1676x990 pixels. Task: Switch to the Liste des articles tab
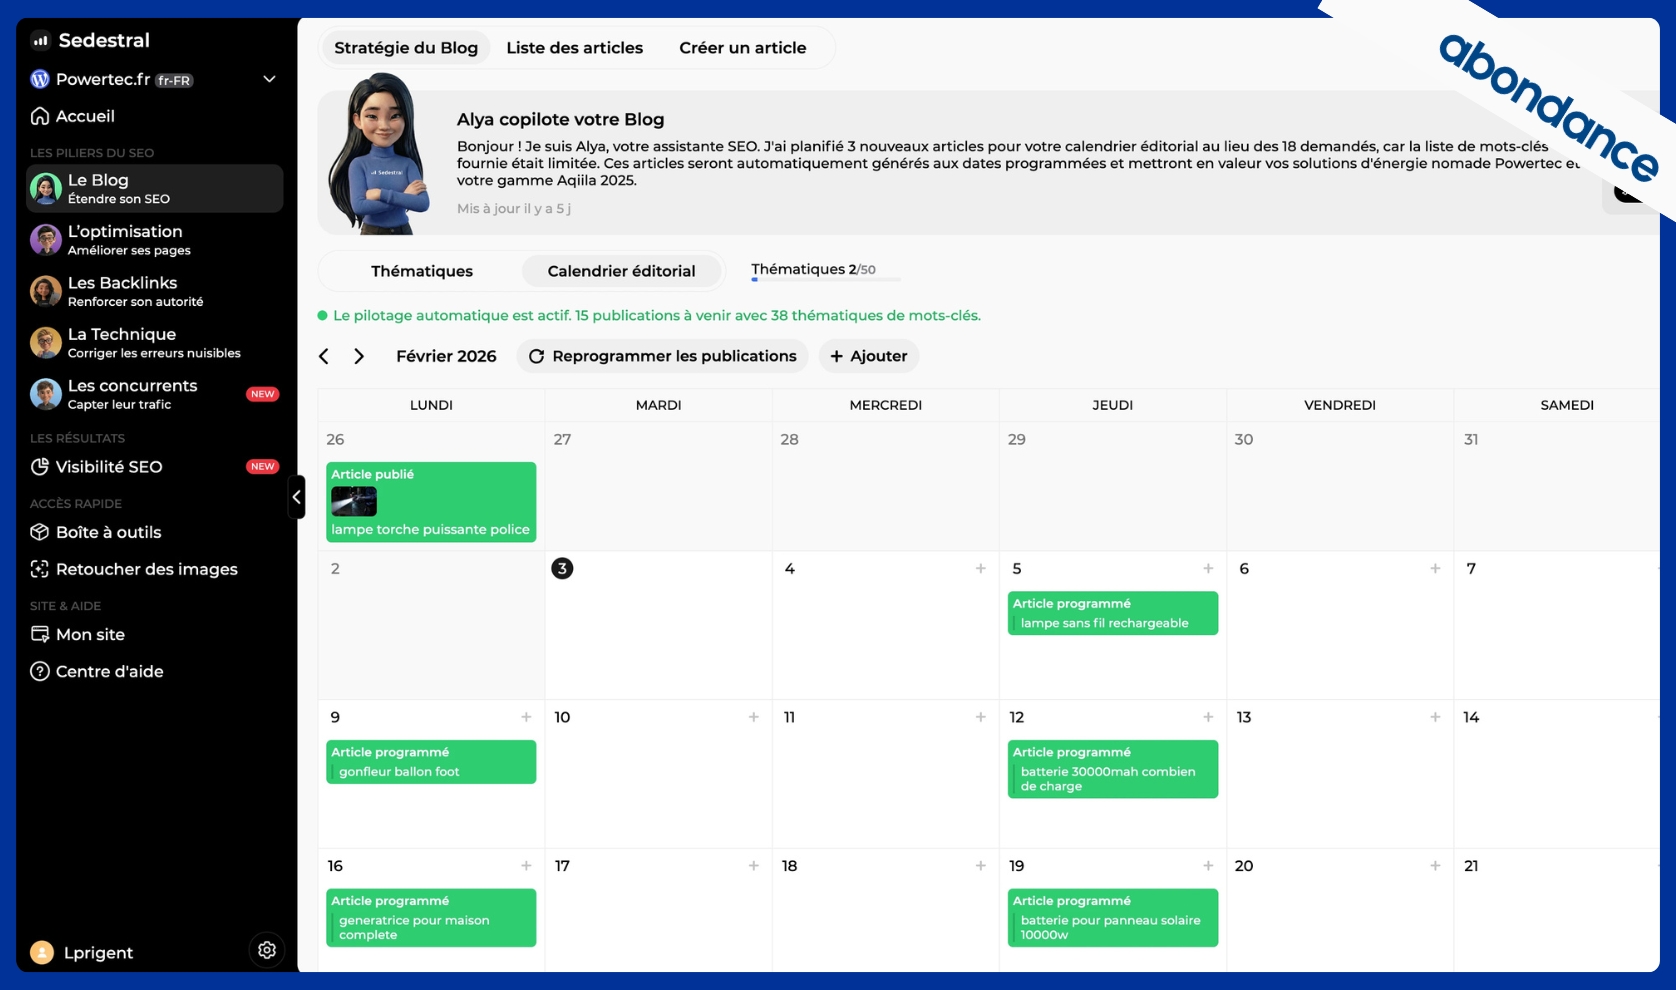click(x=574, y=48)
